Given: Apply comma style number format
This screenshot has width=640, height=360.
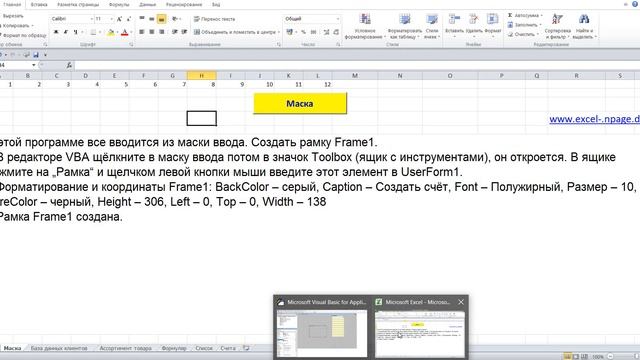Looking at the screenshot, I should pyautogui.click(x=313, y=32).
